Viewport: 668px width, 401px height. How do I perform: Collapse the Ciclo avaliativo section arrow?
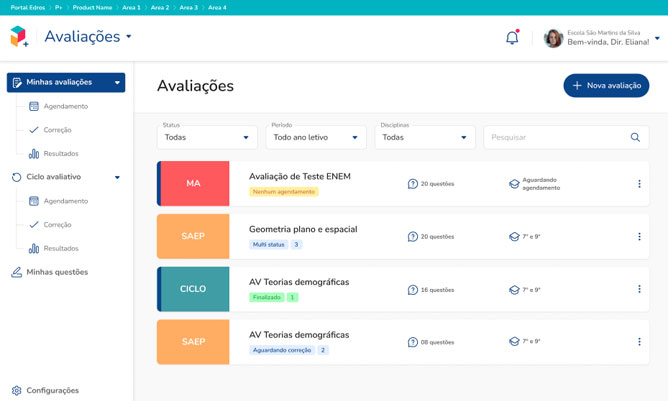(117, 177)
